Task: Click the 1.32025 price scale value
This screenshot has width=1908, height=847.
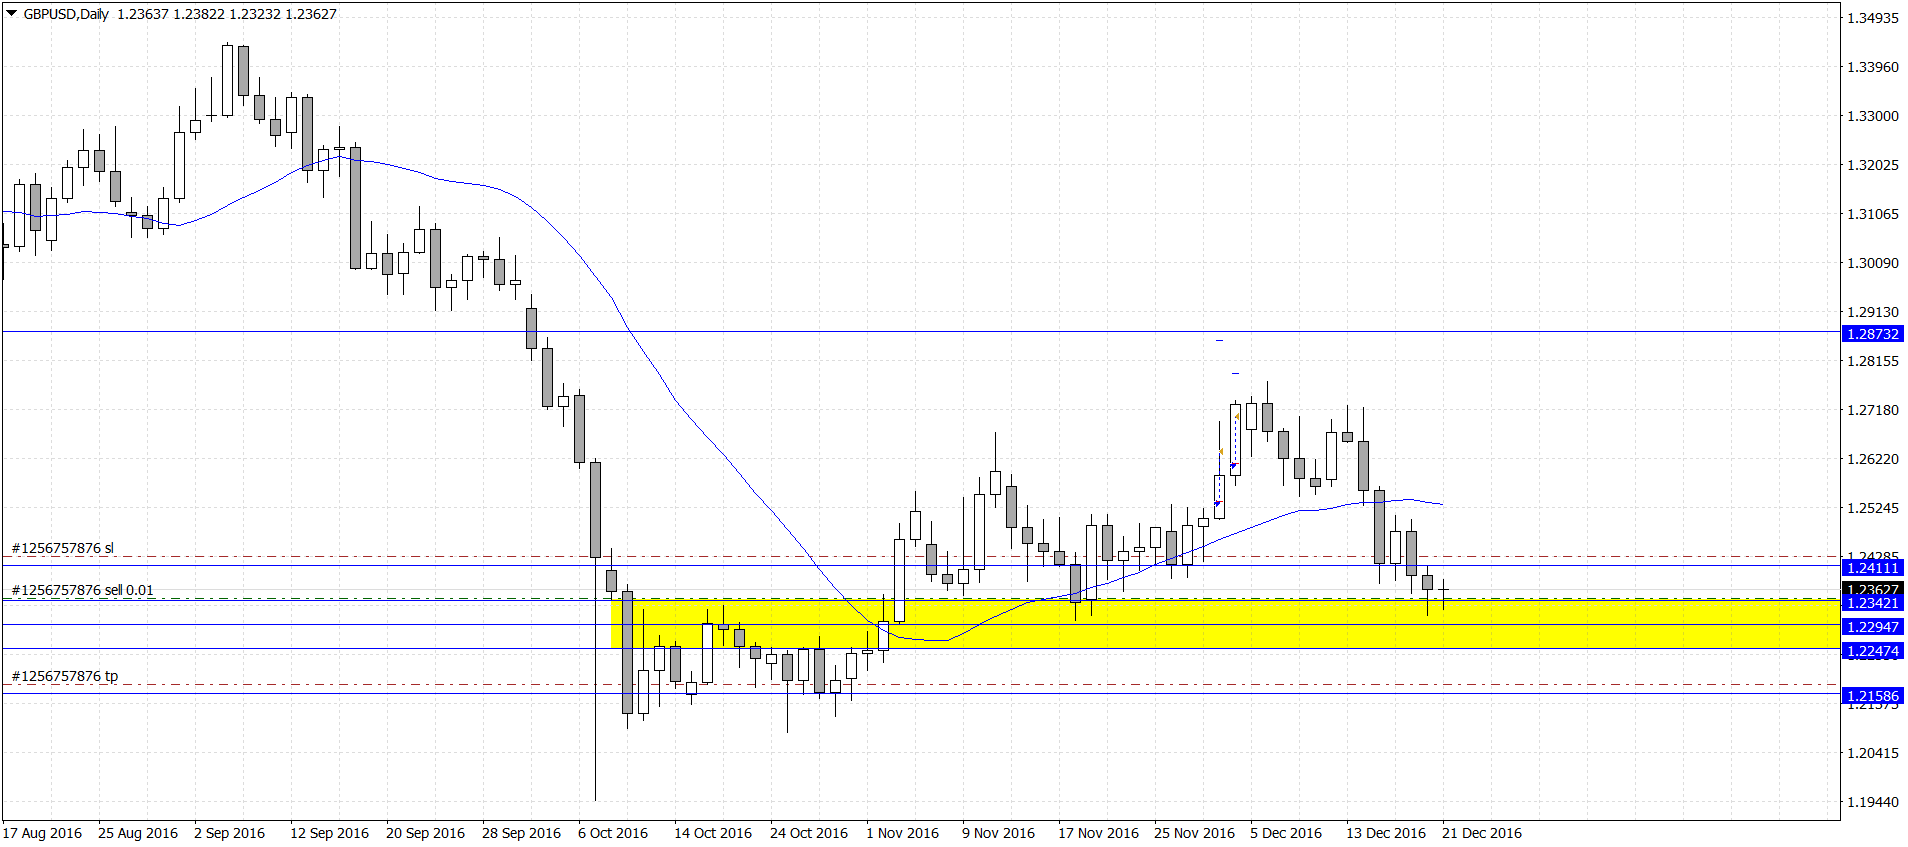Action: point(1873,165)
